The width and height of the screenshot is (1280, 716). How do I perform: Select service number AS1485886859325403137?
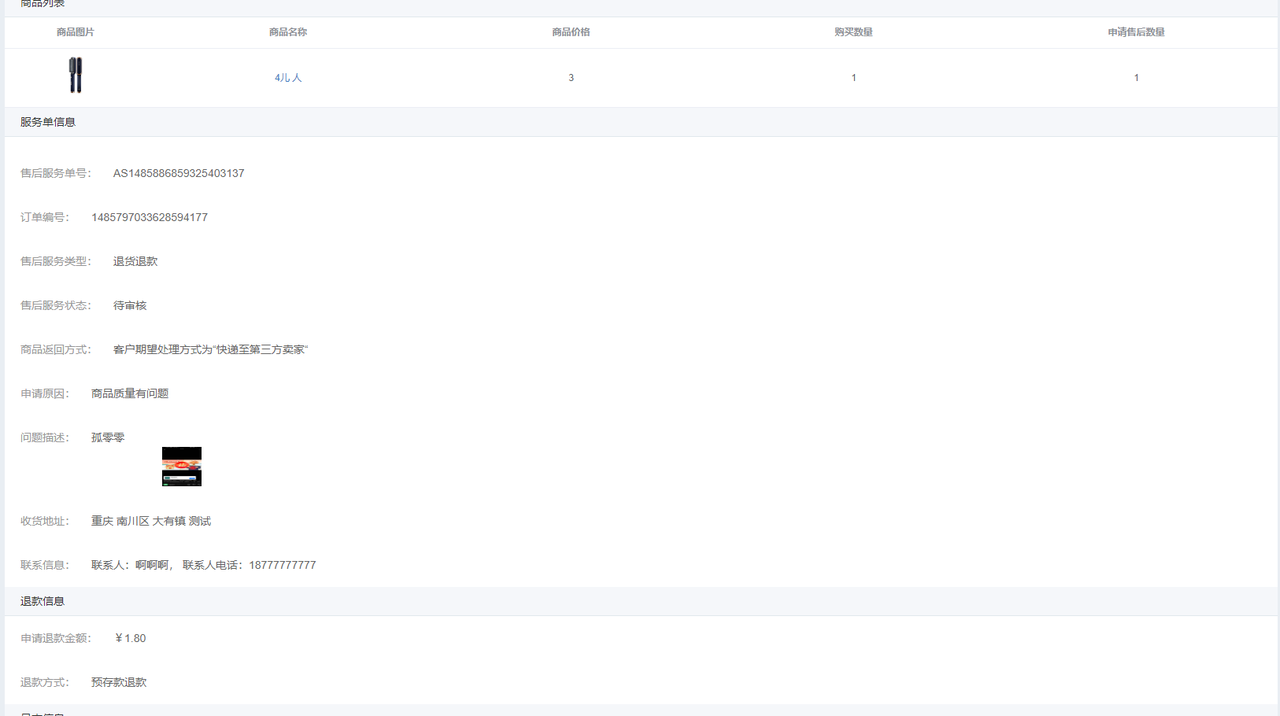point(179,174)
